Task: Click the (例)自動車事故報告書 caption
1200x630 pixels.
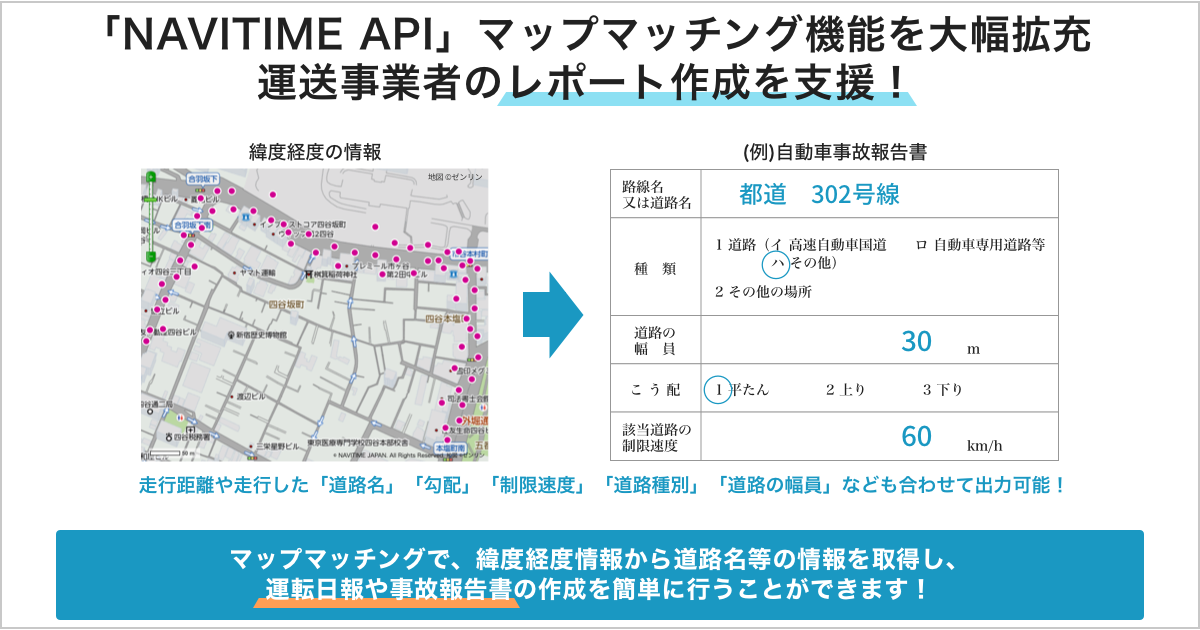Action: [834, 153]
